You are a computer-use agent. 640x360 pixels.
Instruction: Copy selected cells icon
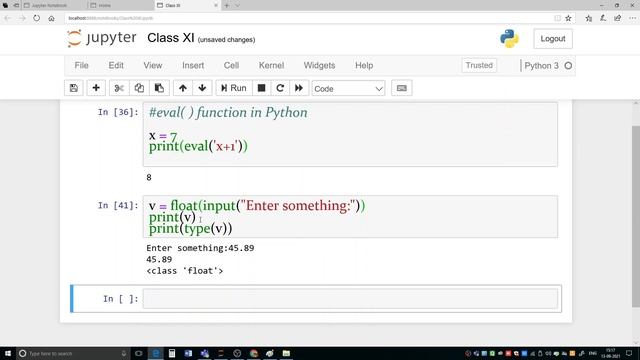pos(139,88)
